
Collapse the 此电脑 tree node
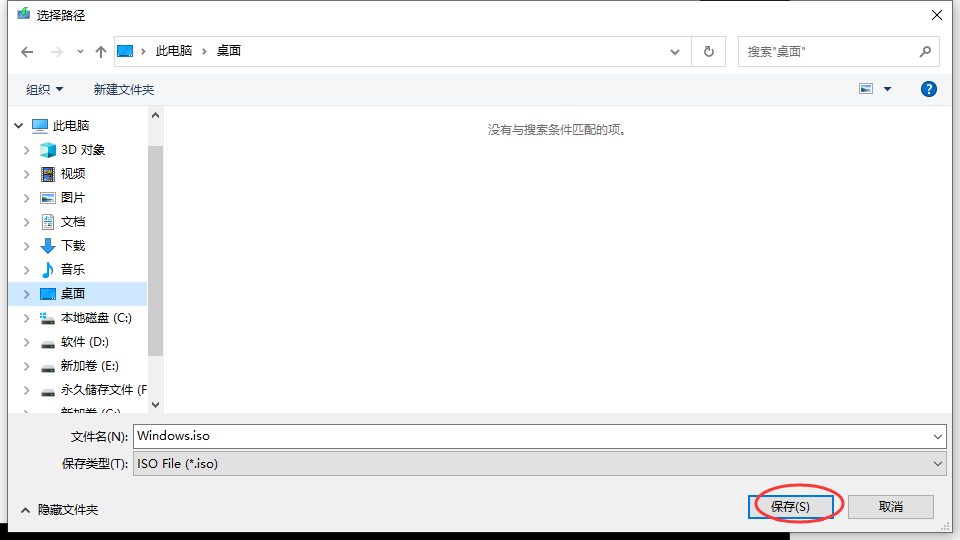[19, 126]
